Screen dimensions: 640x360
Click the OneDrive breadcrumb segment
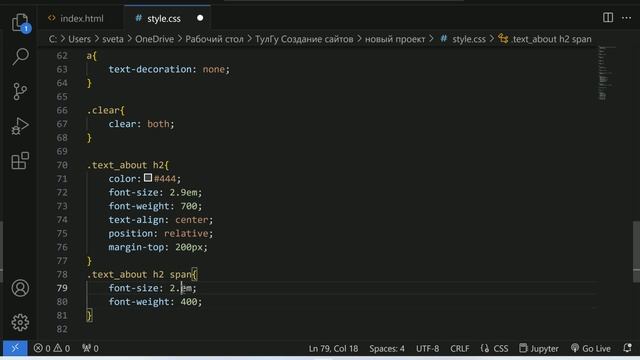(x=154, y=39)
